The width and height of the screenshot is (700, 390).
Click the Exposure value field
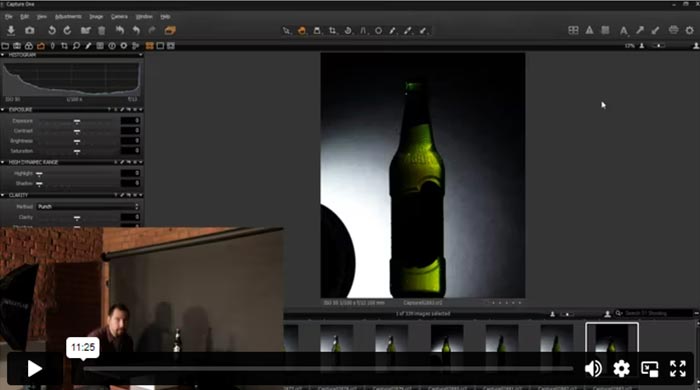point(130,120)
